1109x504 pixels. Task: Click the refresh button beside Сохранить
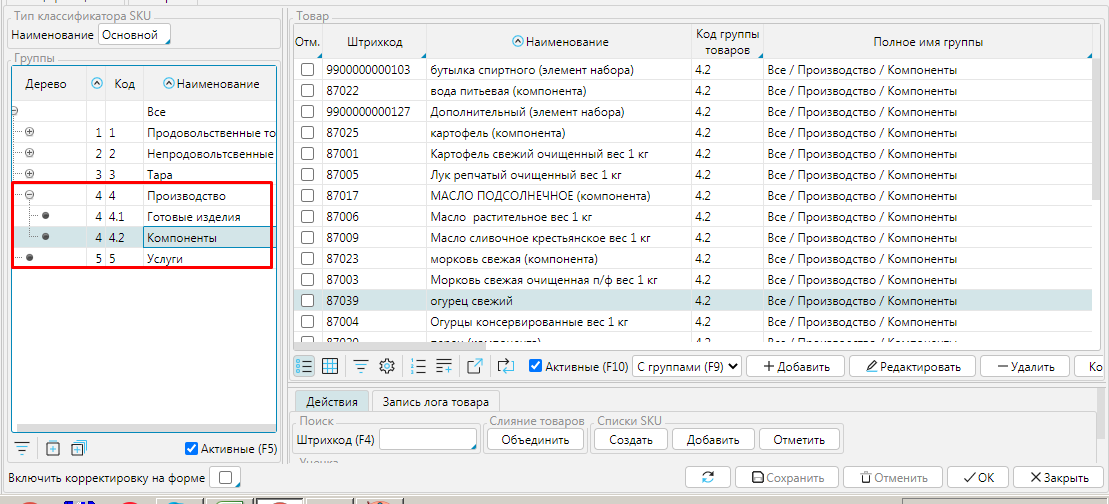tap(709, 478)
